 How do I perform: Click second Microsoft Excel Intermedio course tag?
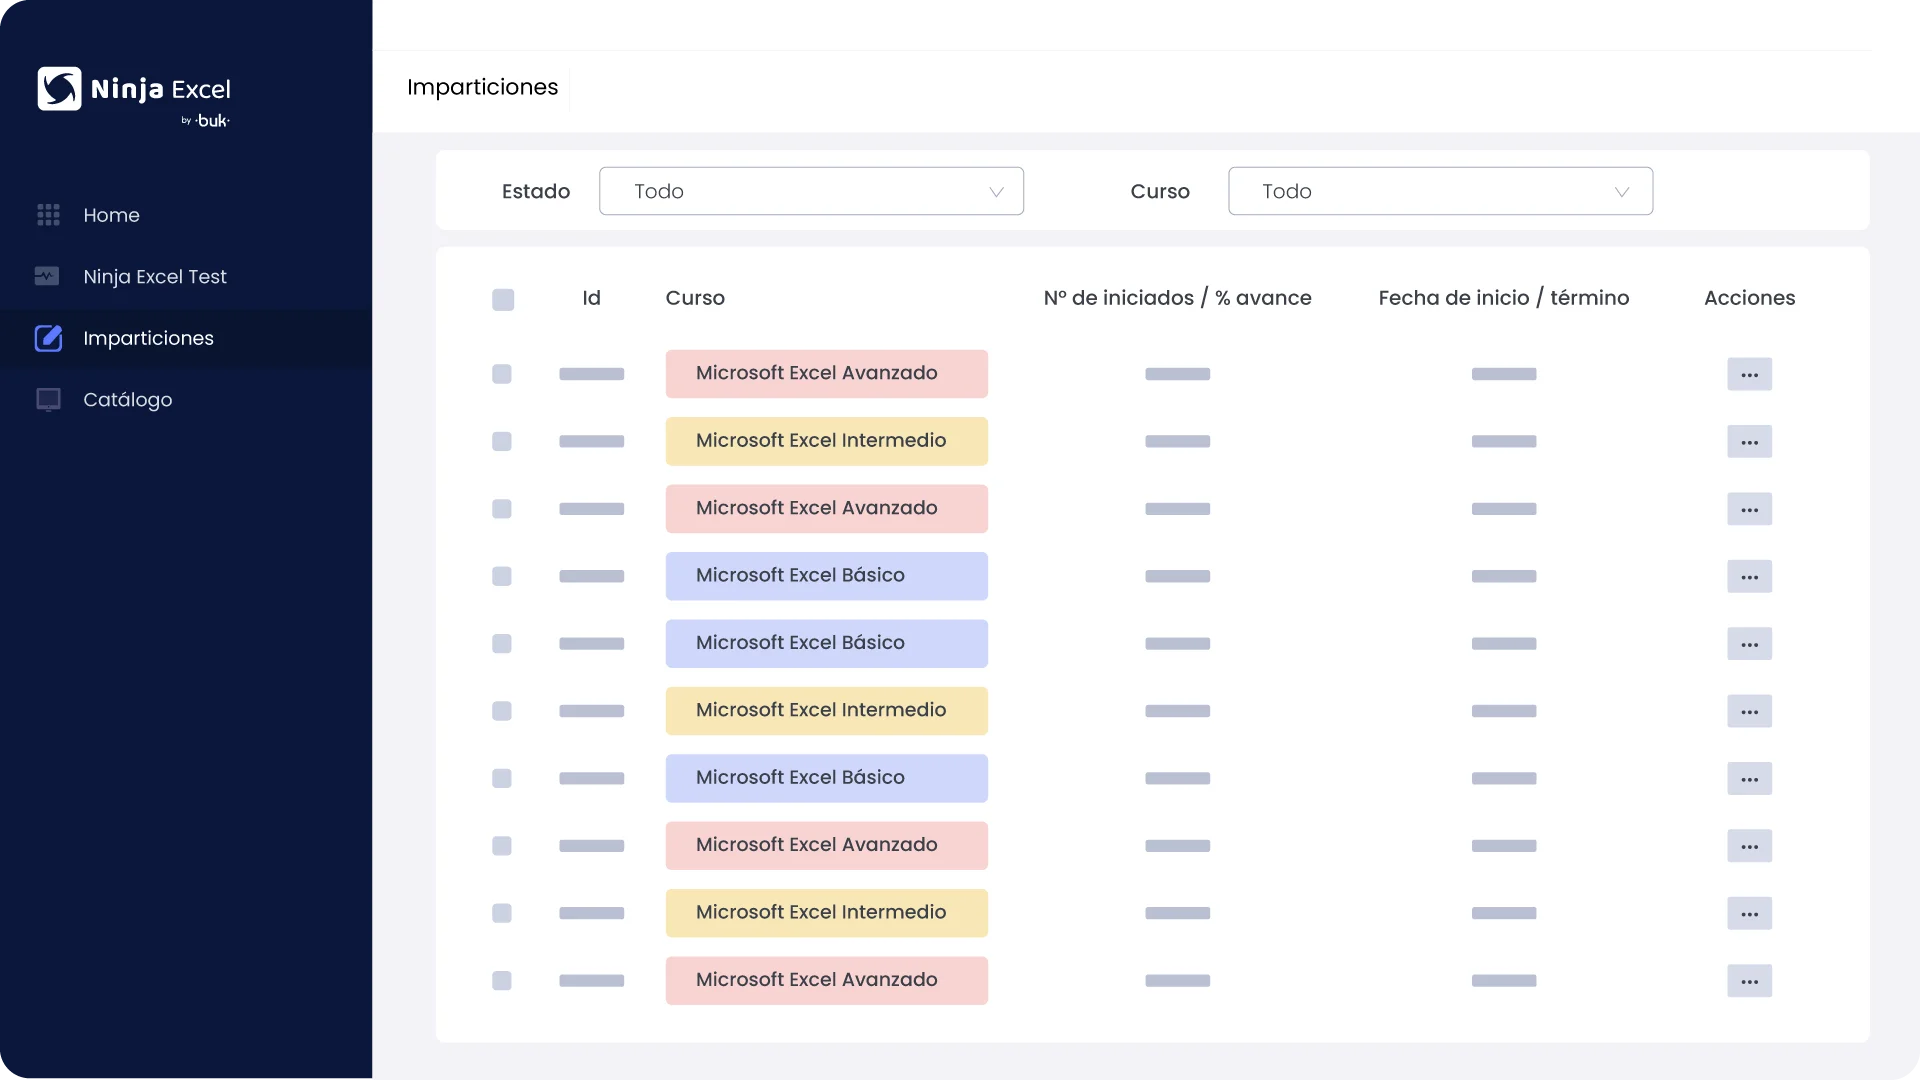tap(827, 711)
